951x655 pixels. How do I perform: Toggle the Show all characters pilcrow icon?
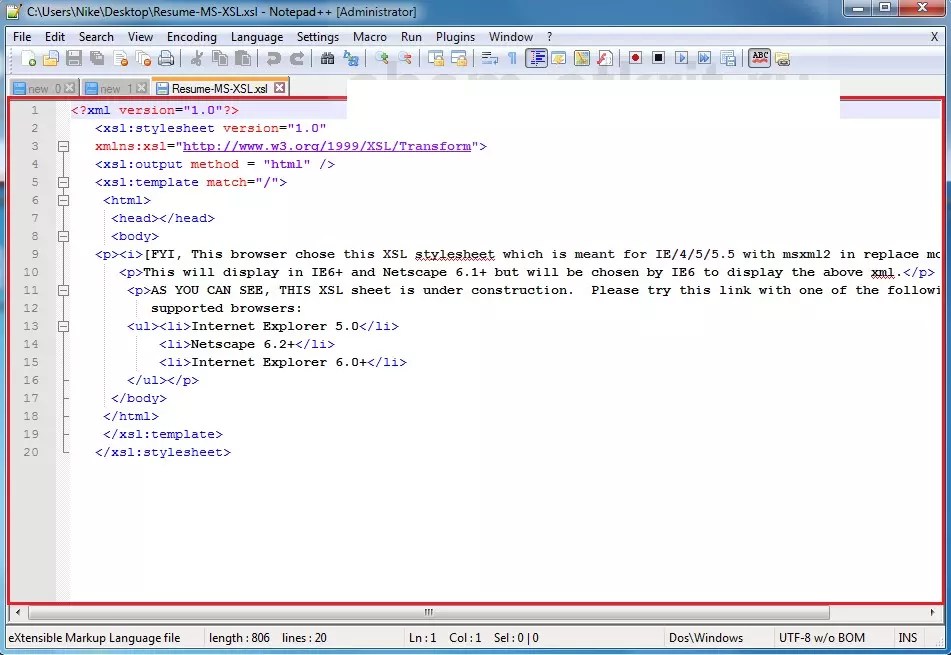pos(512,58)
